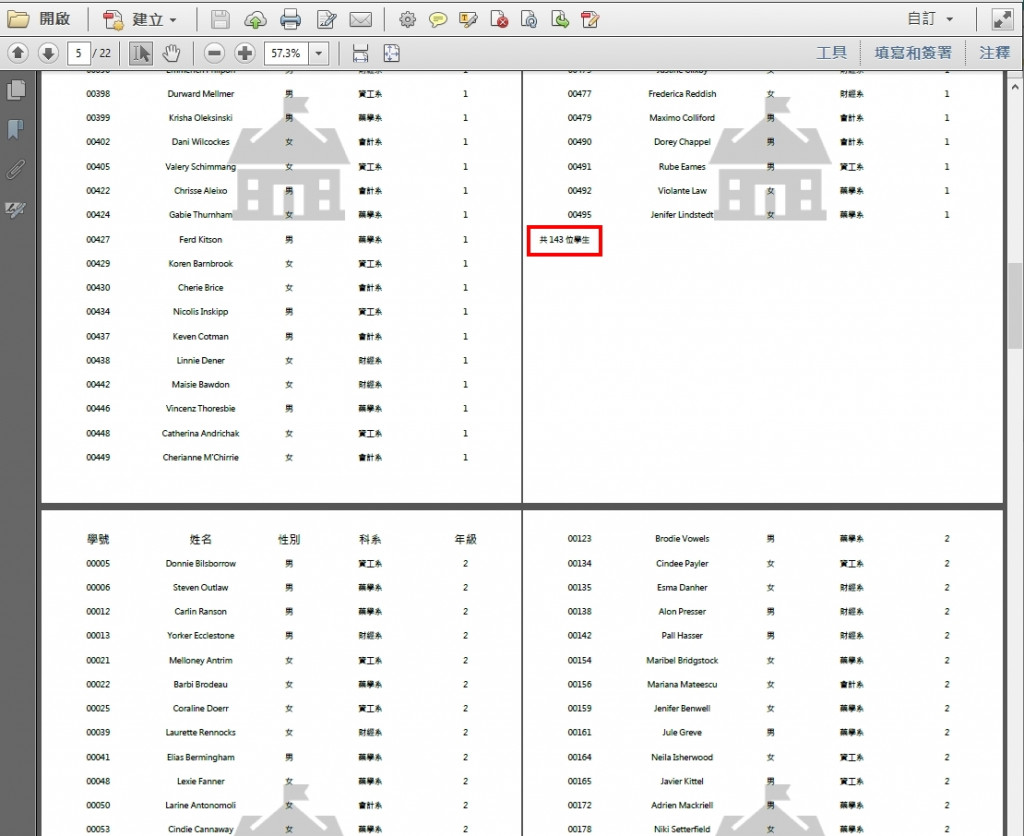
Task: Click the 姓名 column header
Action: [200, 539]
